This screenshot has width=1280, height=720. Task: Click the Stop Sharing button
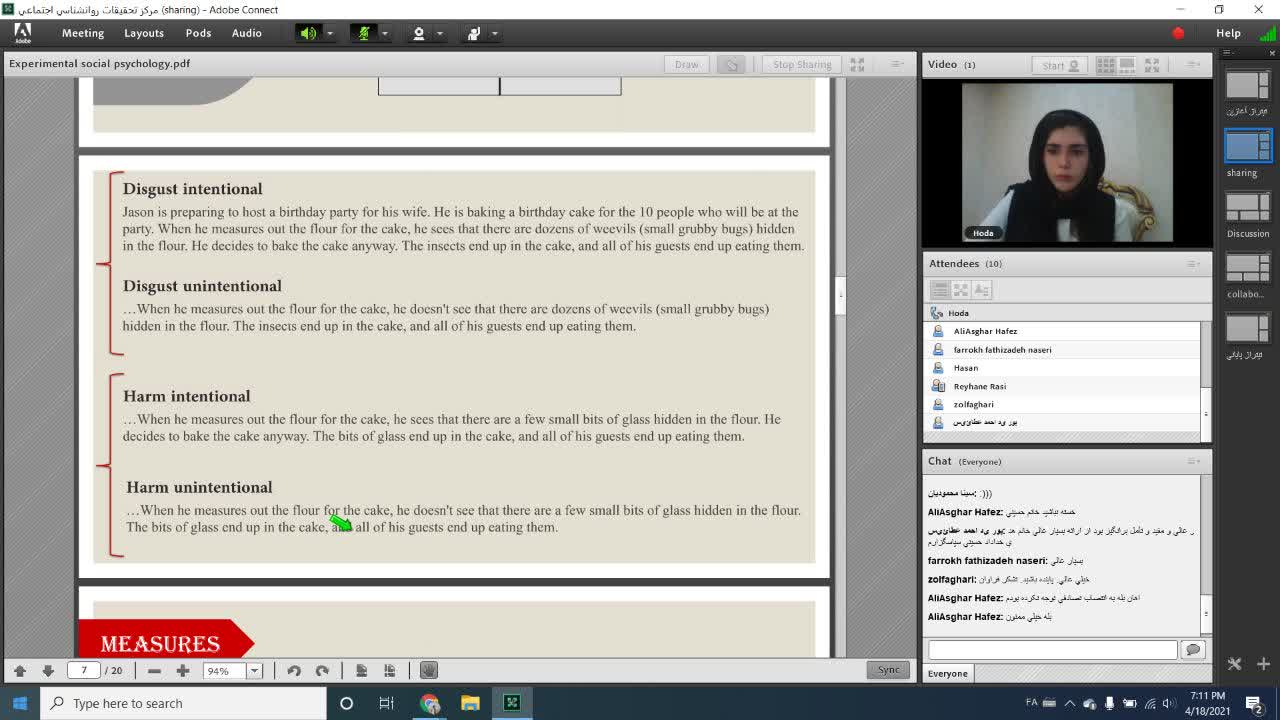pyautogui.click(x=802, y=64)
